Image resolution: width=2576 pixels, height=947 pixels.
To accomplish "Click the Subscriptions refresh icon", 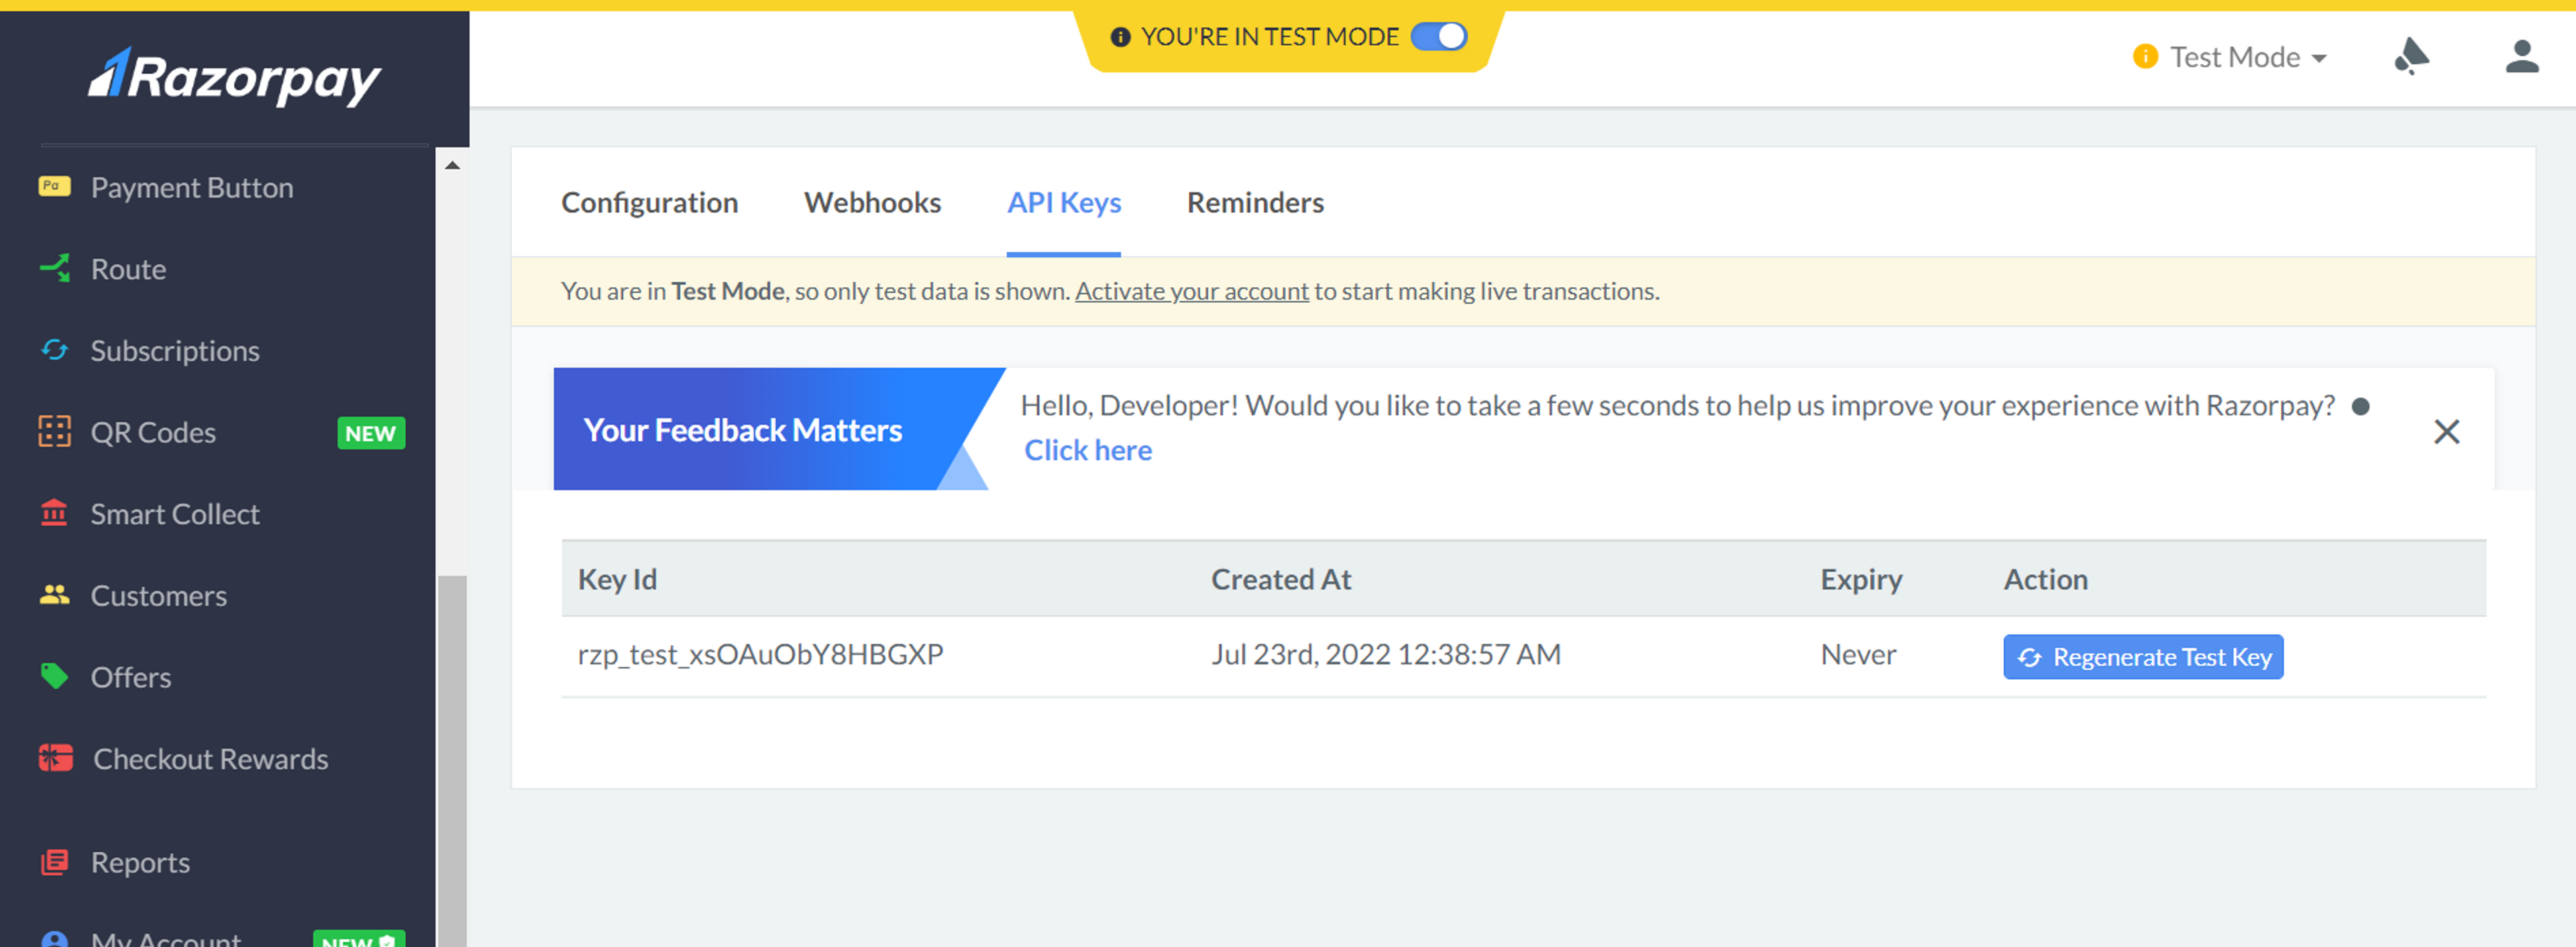I will (x=54, y=350).
